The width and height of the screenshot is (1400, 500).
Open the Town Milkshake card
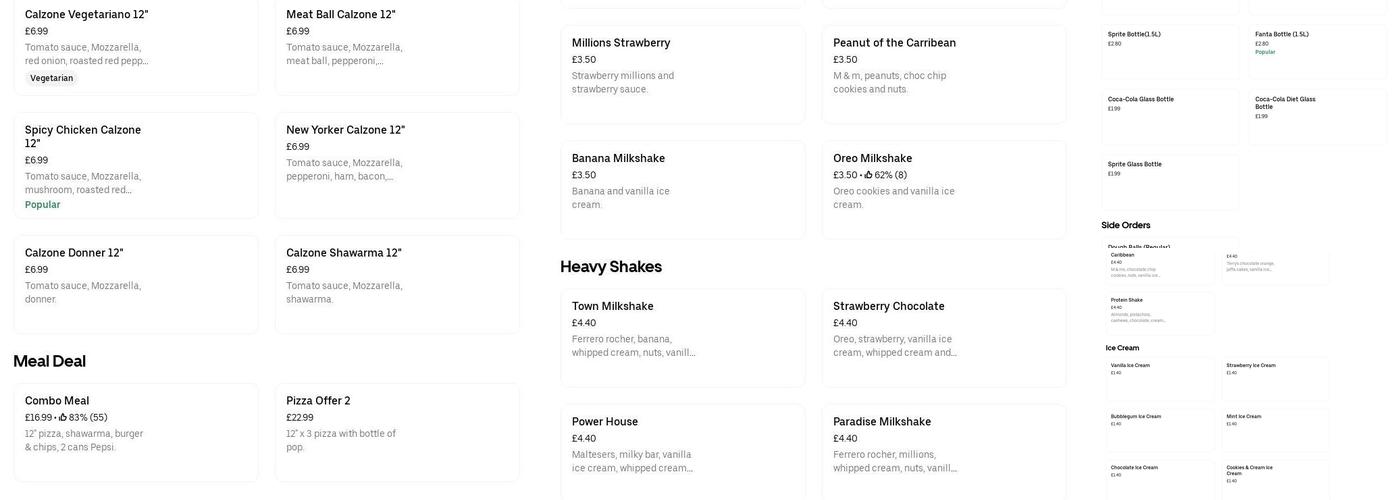[682, 338]
